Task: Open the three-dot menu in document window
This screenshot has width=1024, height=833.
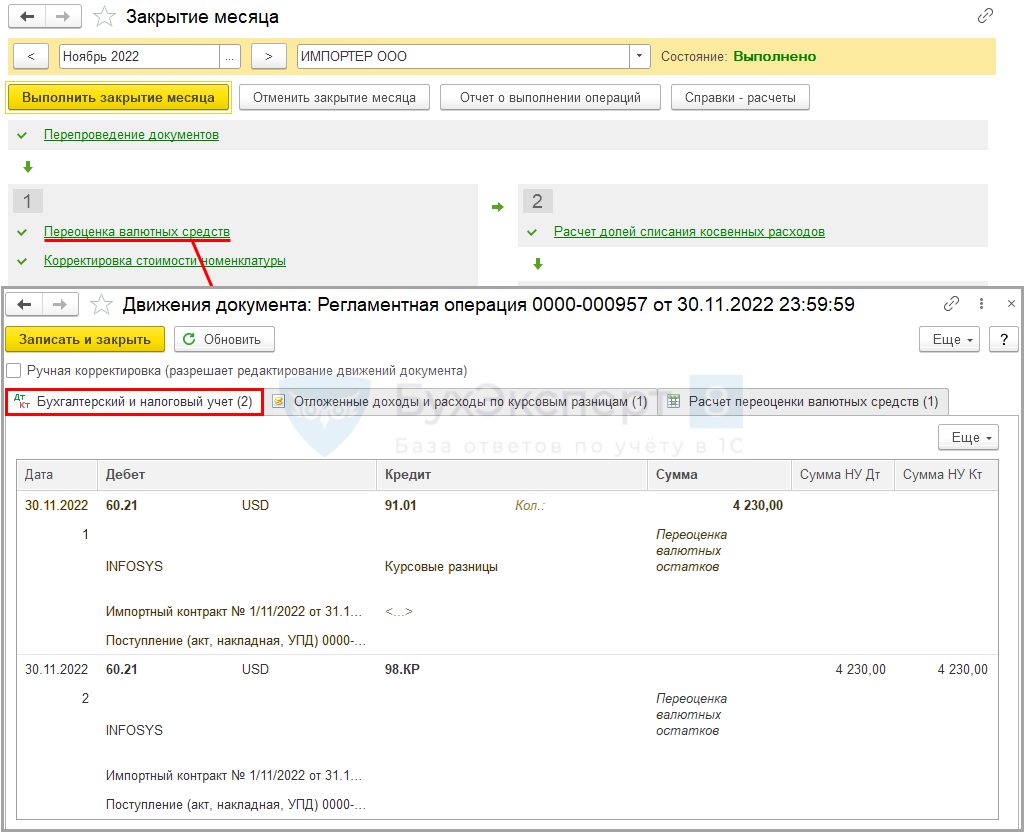Action: point(981,304)
